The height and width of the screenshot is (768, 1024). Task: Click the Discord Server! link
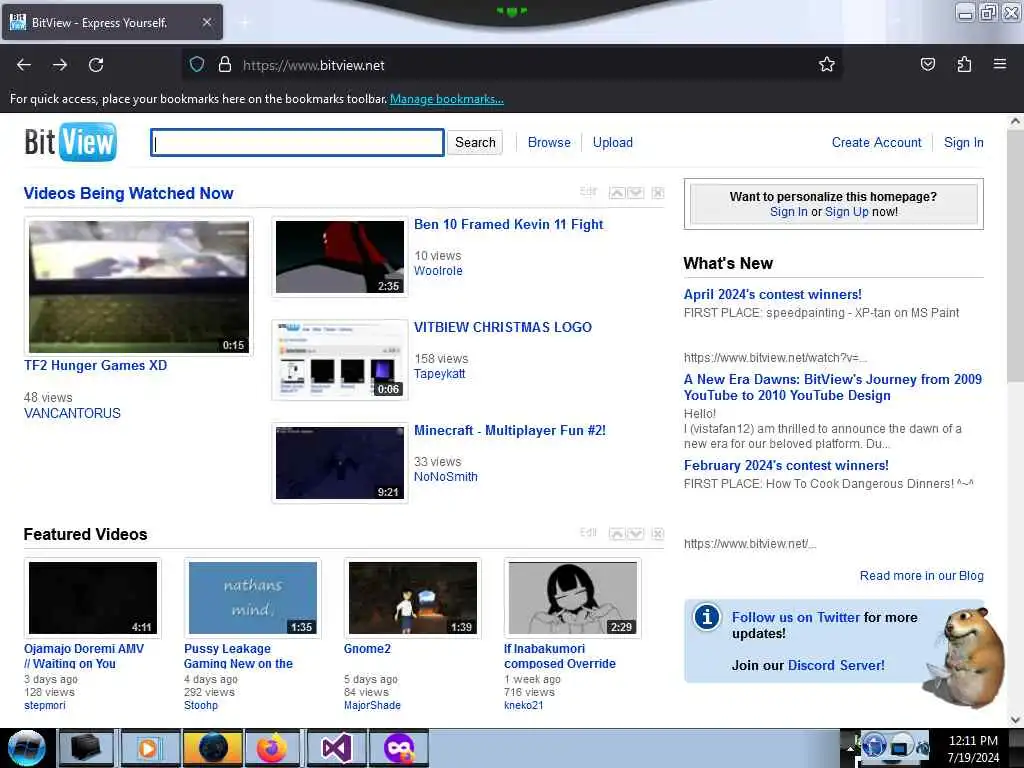coord(837,665)
